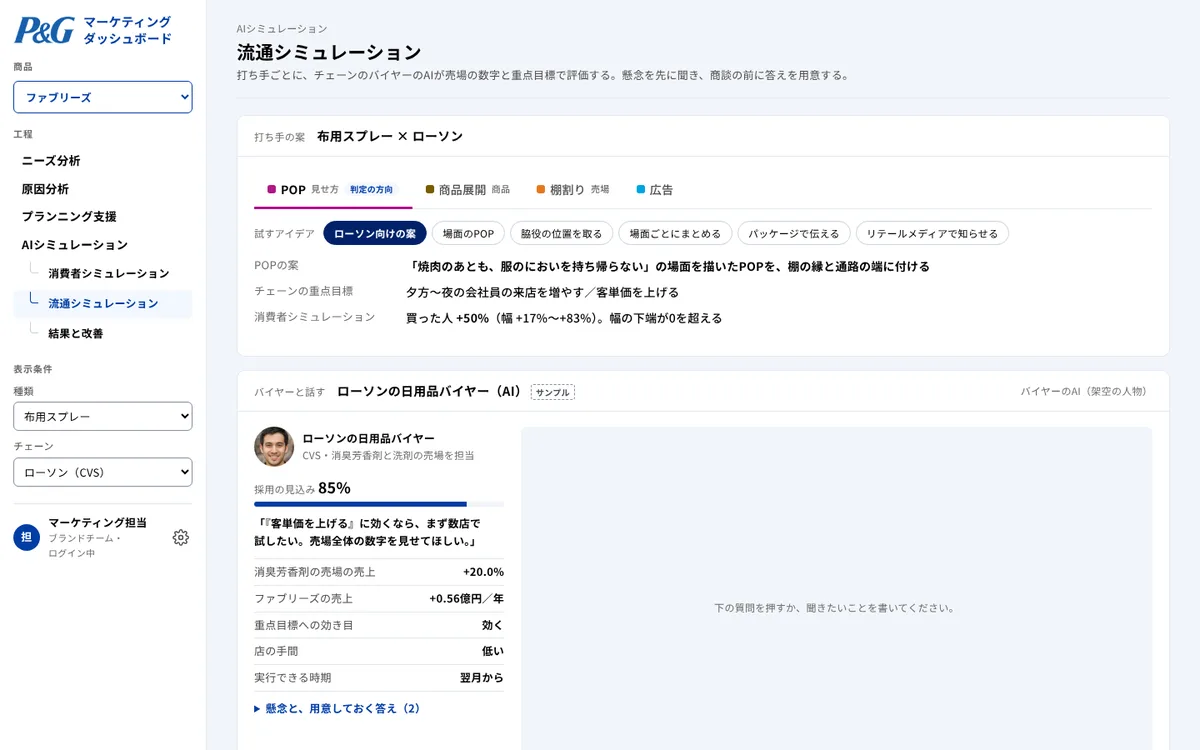Image resolution: width=1200 pixels, height=750 pixels.
Task: Select the 脇役の位置を取る idea chip
Action: click(562, 233)
